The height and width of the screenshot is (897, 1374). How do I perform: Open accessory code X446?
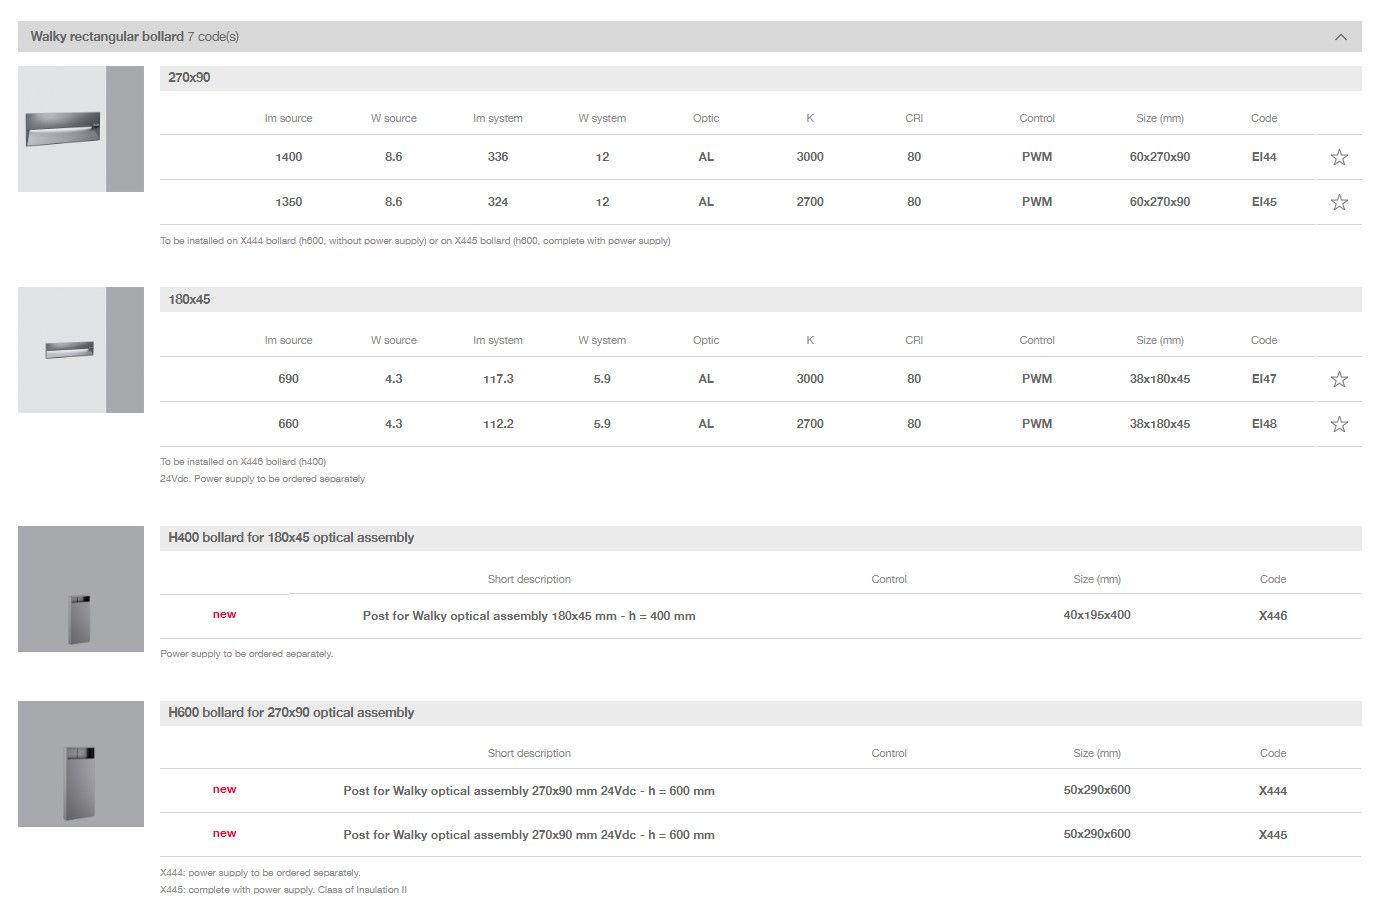pos(1272,616)
